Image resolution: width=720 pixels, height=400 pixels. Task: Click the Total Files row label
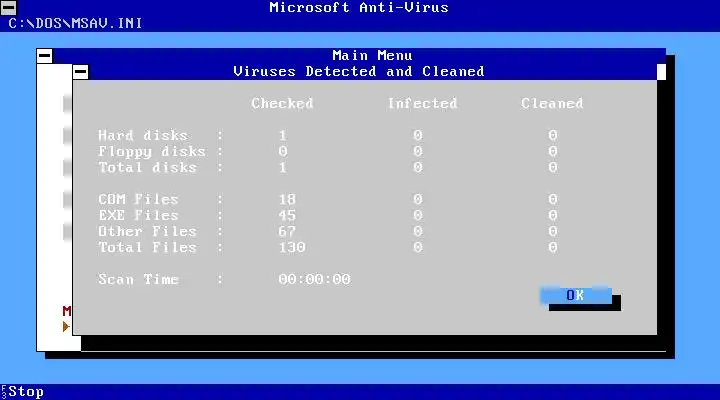pyautogui.click(x=147, y=248)
